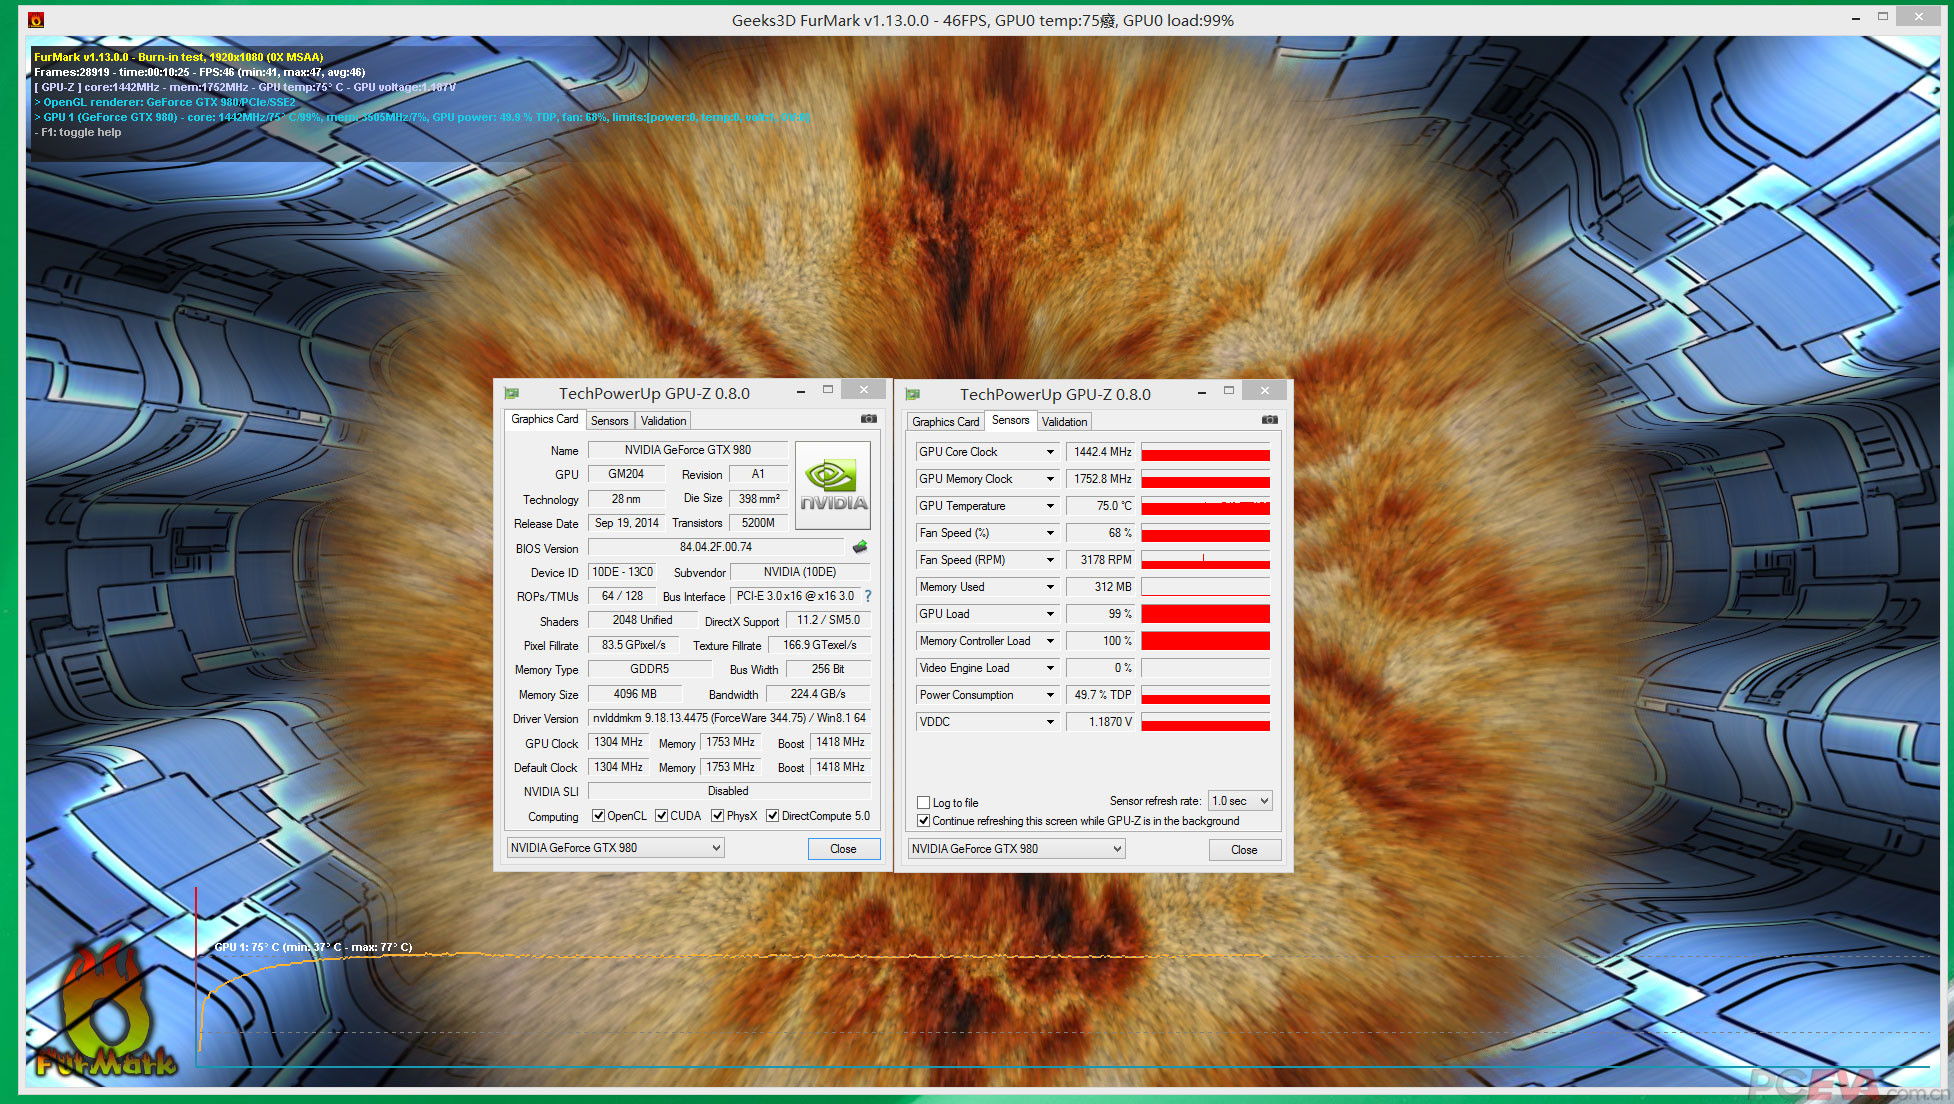Minimize the right GPU-Z Sensors window

tap(1201, 393)
